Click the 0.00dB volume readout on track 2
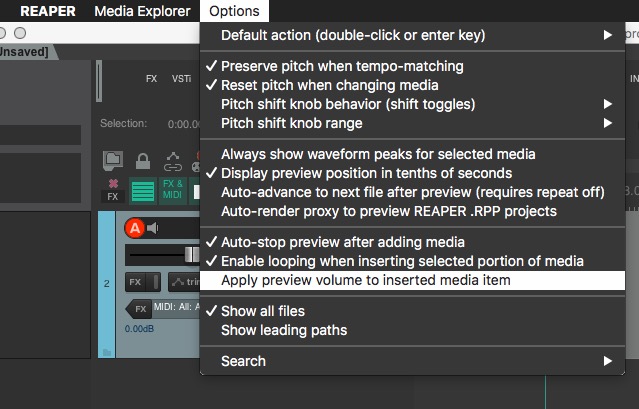The width and height of the screenshot is (639, 409). click(139, 328)
